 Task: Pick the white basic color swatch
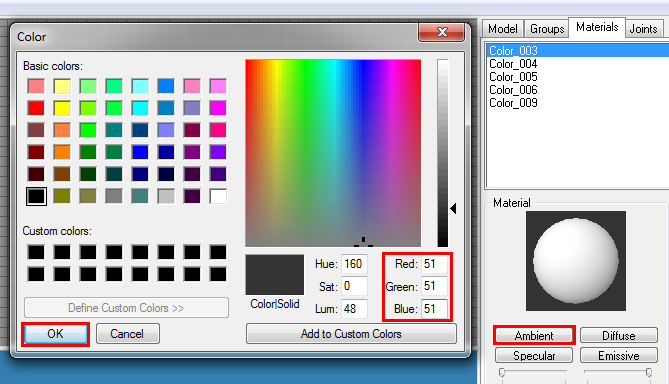click(218, 196)
